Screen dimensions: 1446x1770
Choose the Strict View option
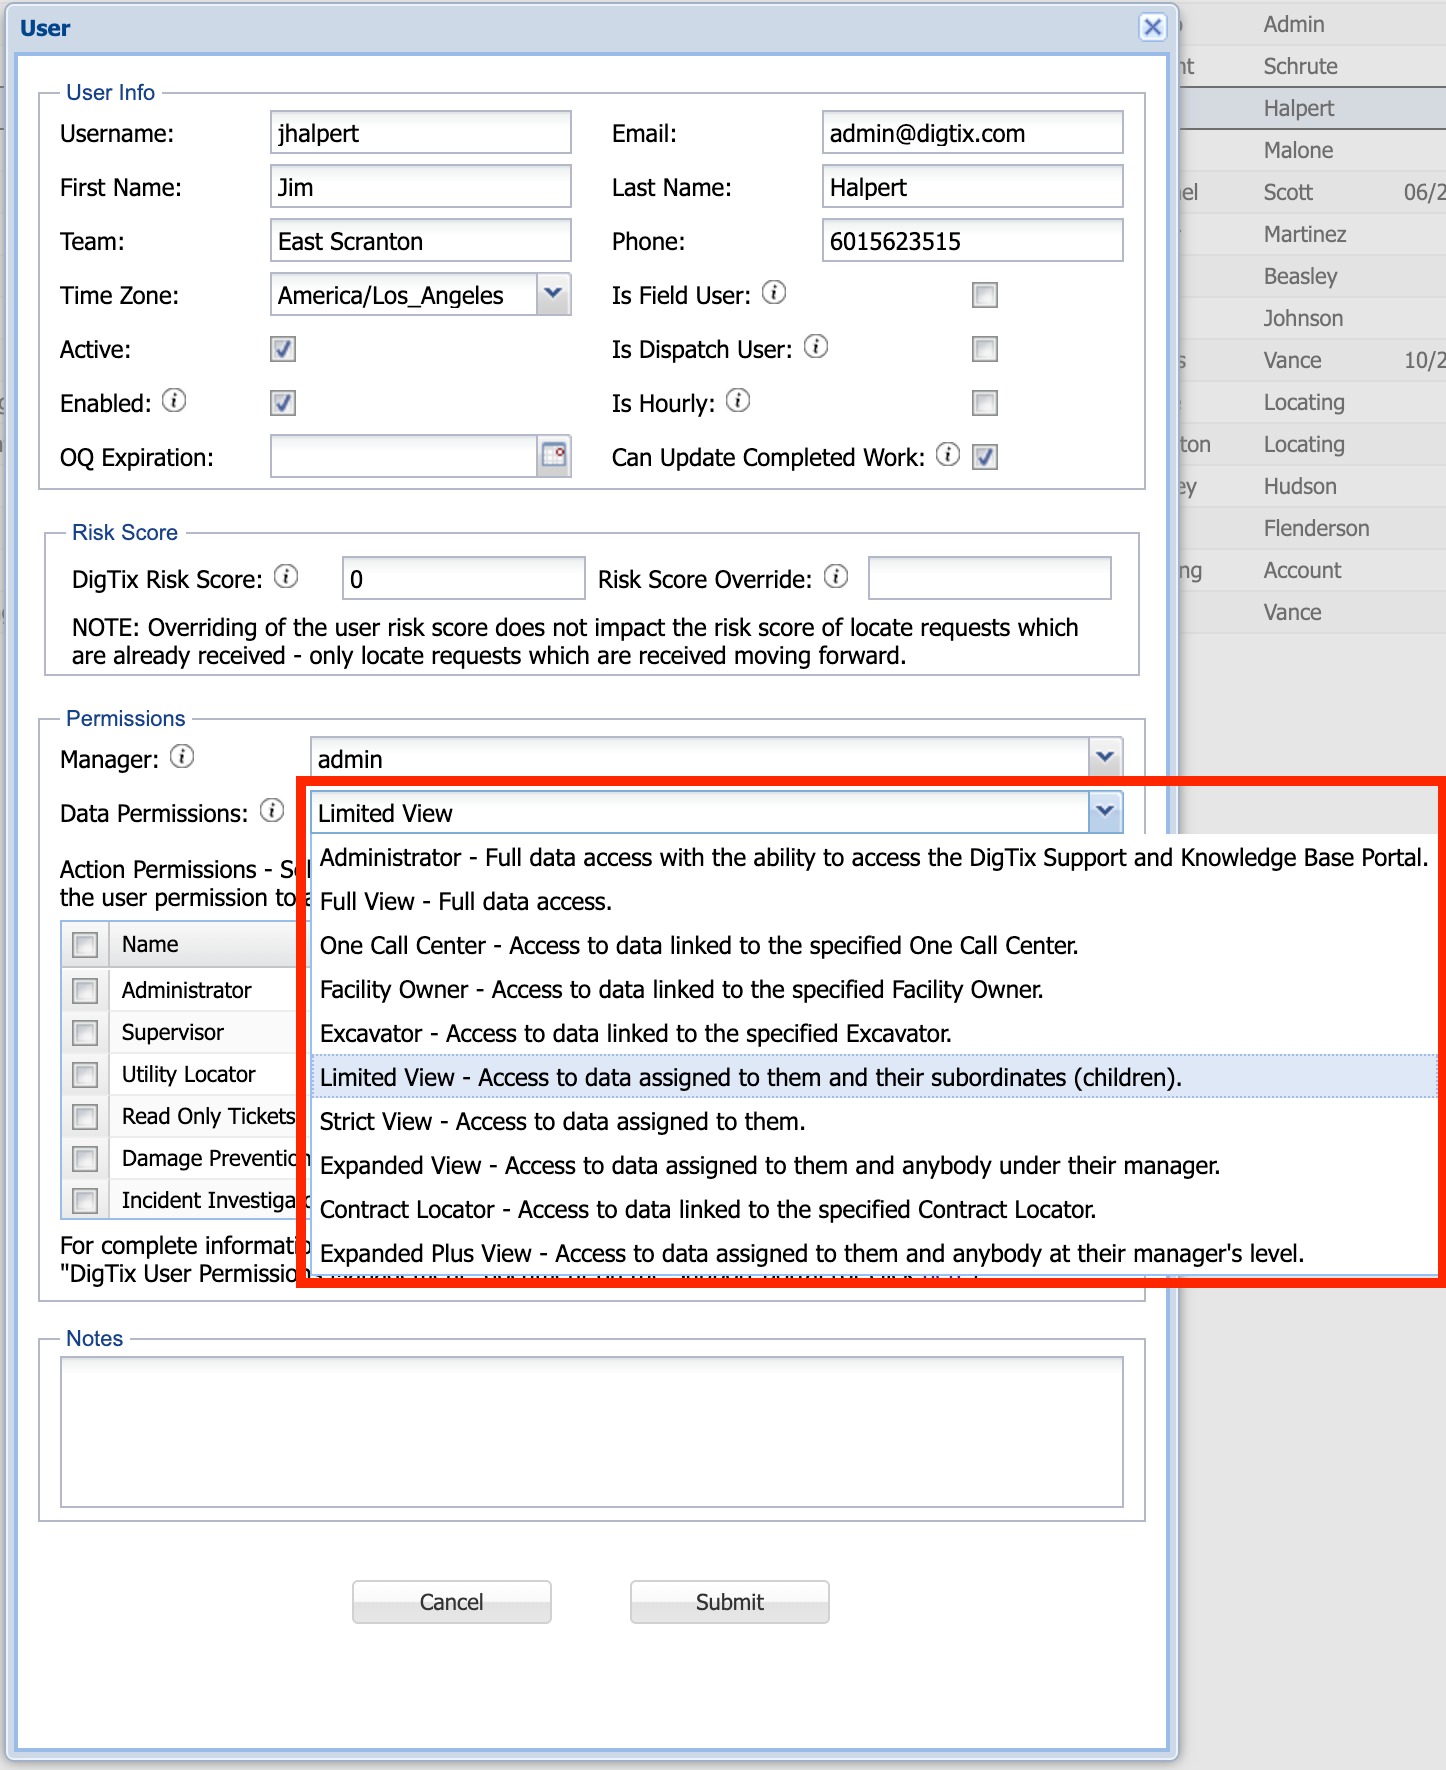tap(874, 1122)
